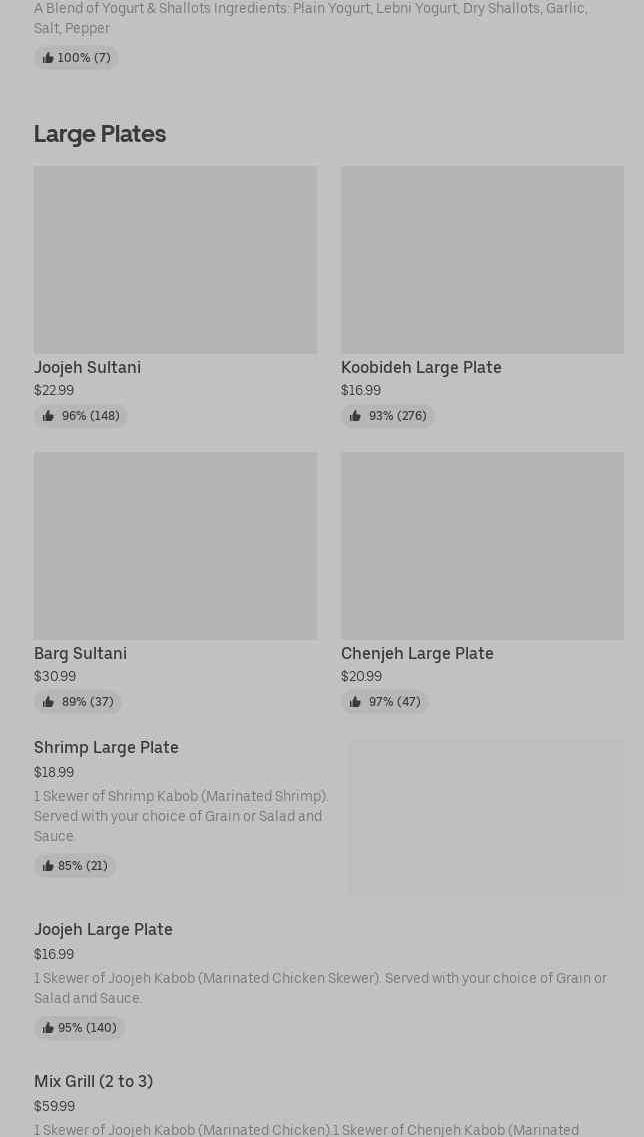Open the Joojeh Large Plate item
The height and width of the screenshot is (1137, 644).
point(103,929)
